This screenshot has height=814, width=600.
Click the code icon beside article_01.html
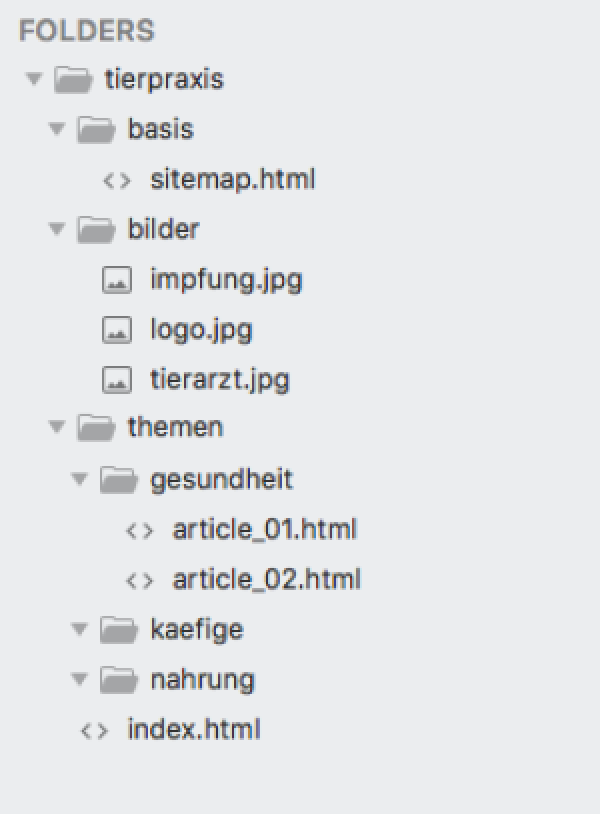pos(139,530)
